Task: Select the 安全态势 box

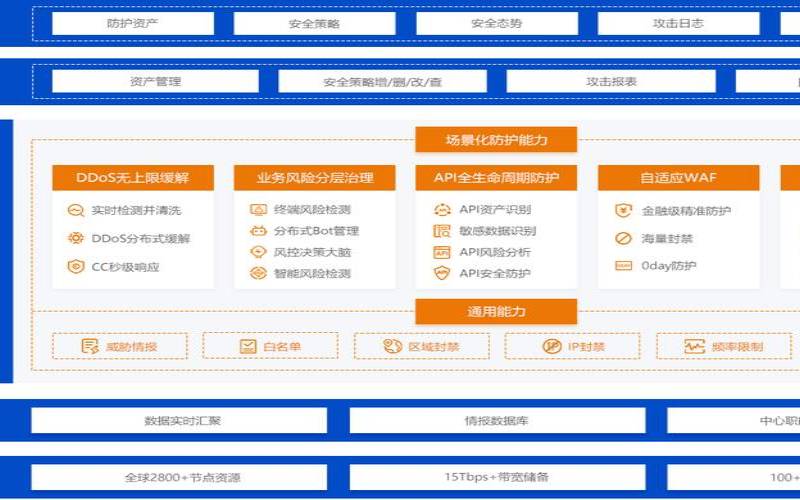Action: [497, 23]
